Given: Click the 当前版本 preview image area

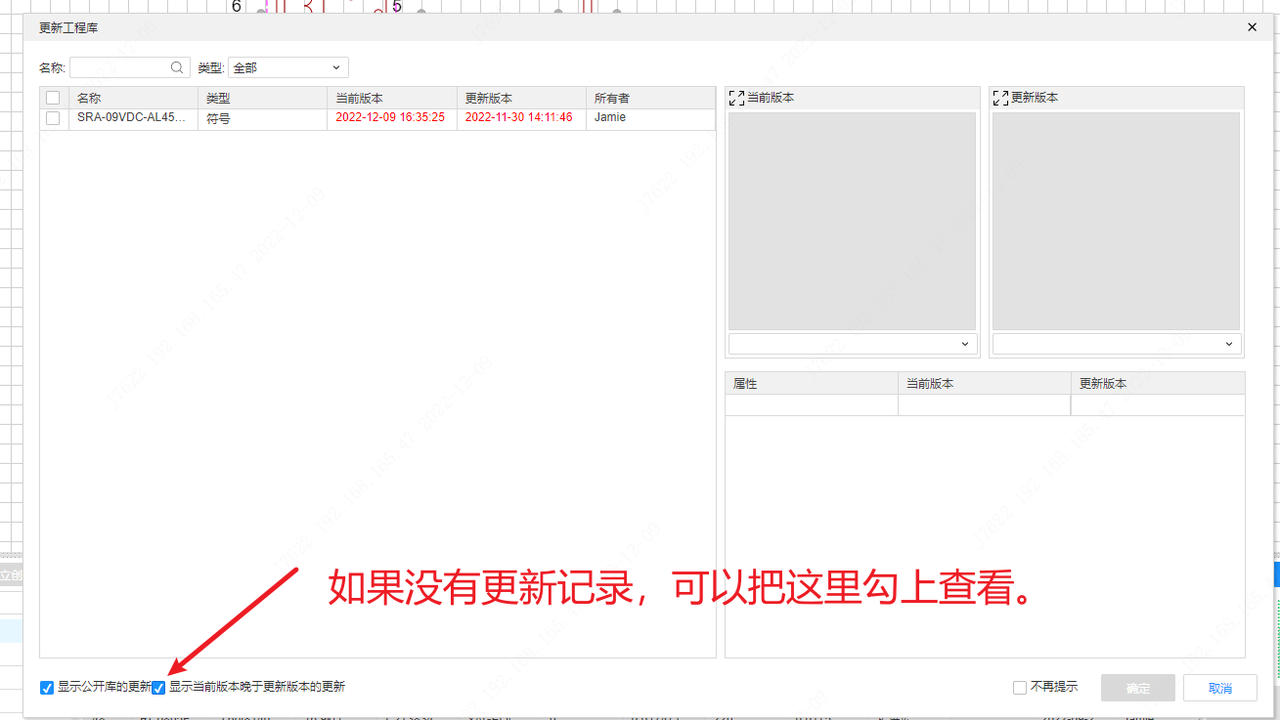Looking at the screenshot, I should click(852, 221).
